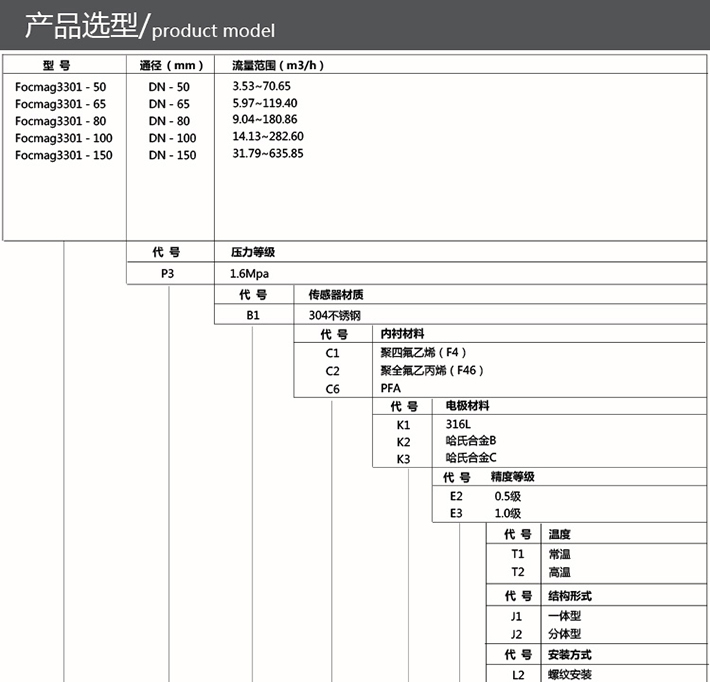Choose the 聚四氟乙烯 (F4) lining material
The width and height of the screenshot is (710, 682).
[423, 353]
